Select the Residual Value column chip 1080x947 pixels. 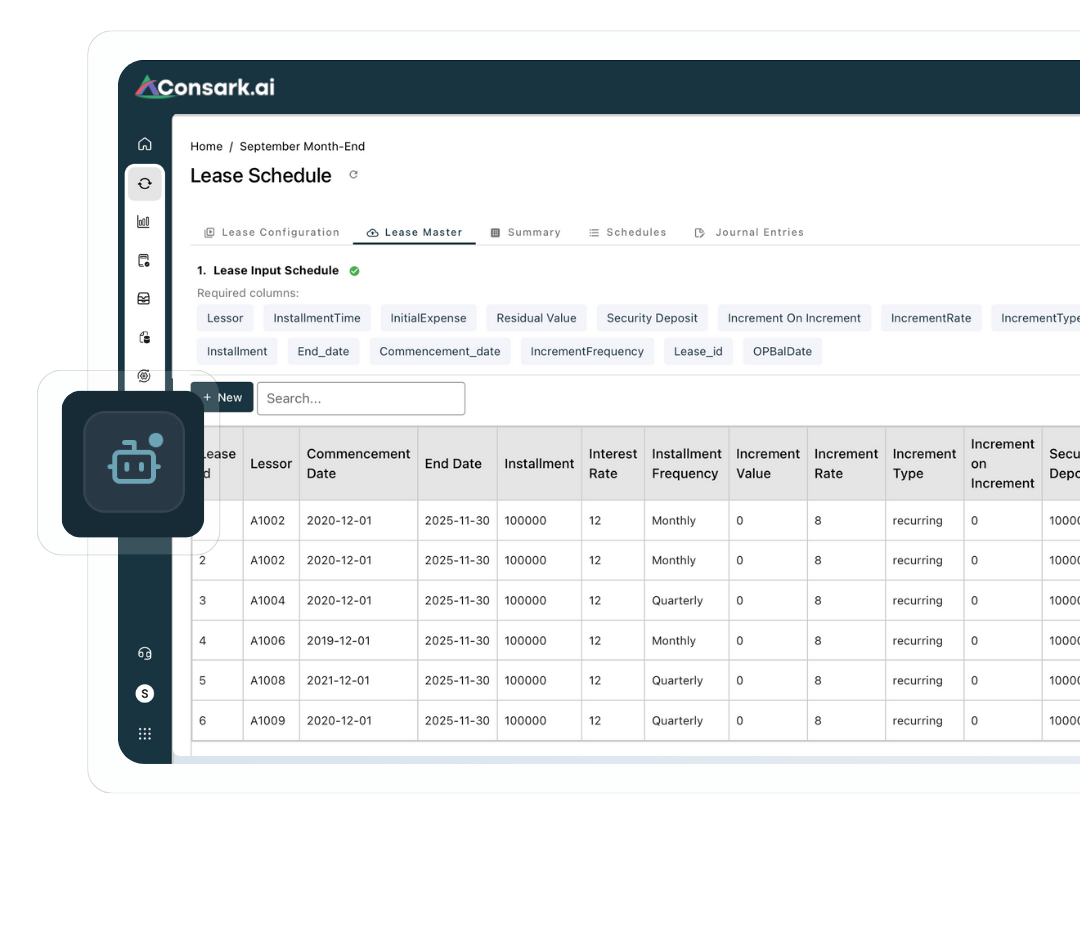536,318
